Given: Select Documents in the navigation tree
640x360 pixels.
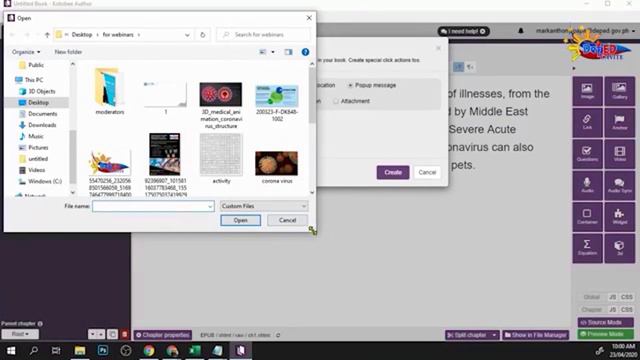Looking at the screenshot, I should [42, 114].
